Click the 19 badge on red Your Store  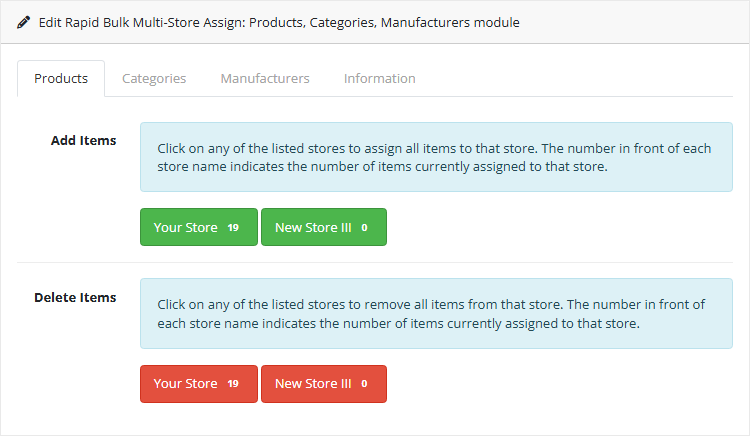coord(233,384)
